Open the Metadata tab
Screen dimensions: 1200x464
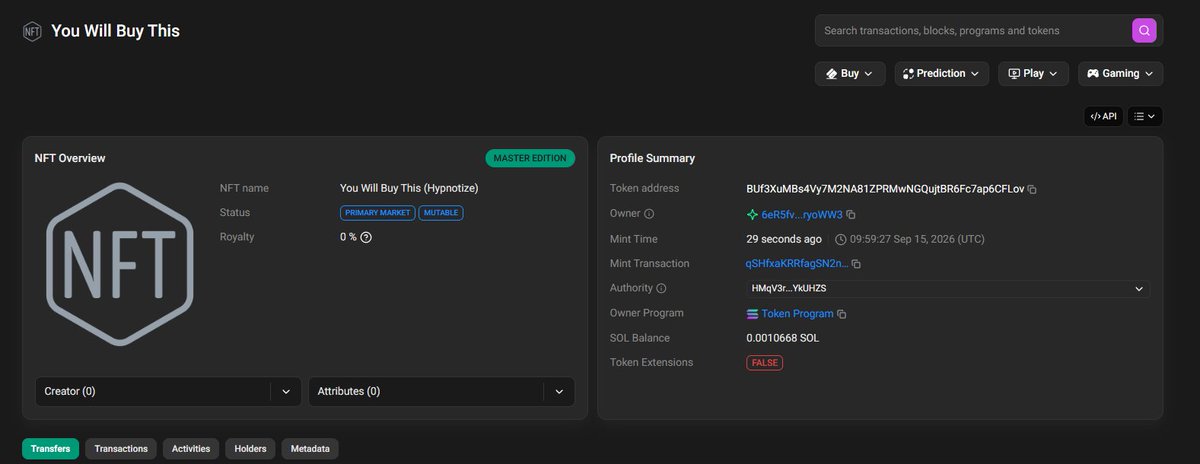310,449
